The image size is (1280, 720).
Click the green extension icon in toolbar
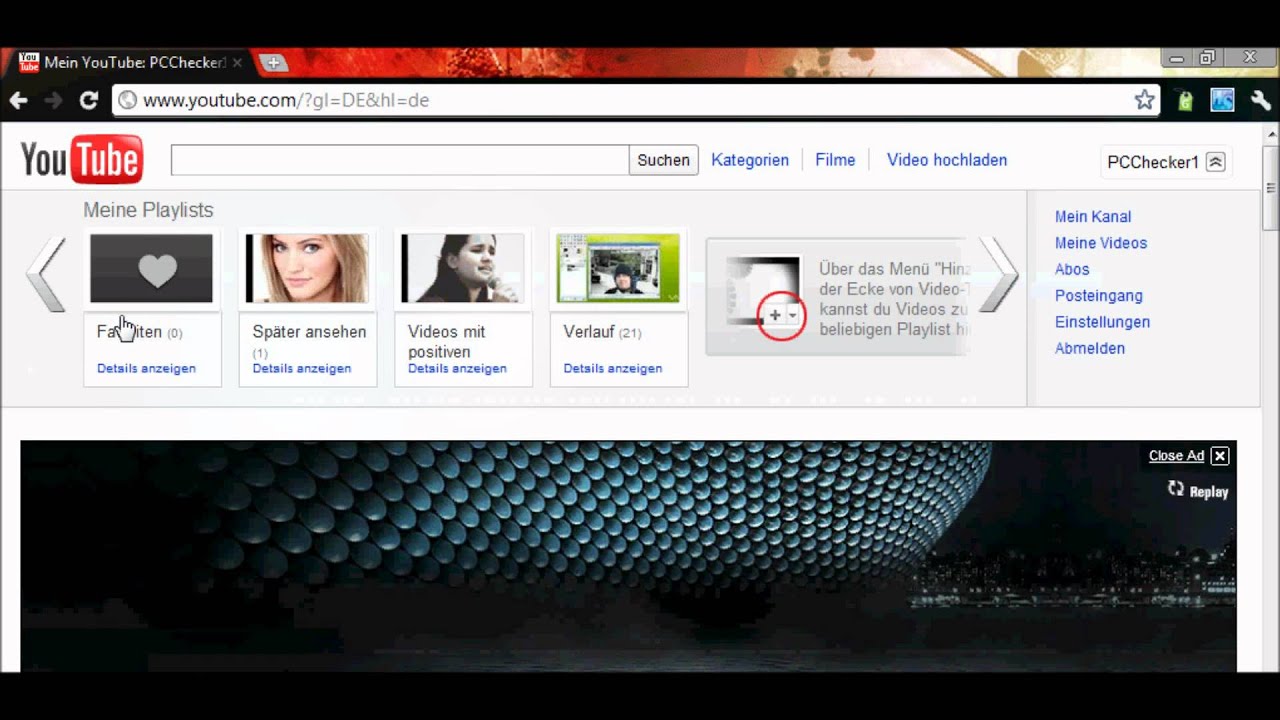click(1185, 100)
